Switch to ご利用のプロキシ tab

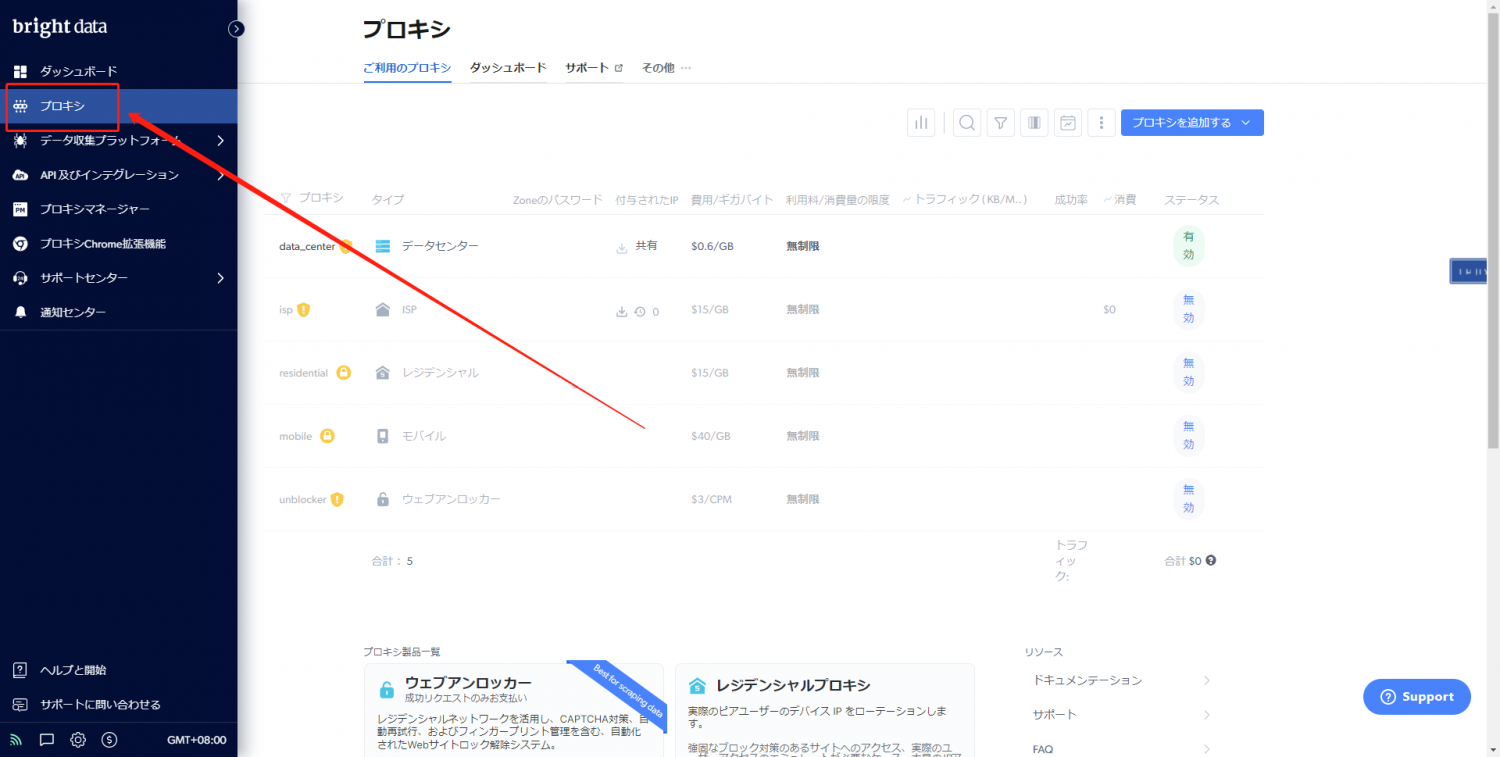coord(407,68)
